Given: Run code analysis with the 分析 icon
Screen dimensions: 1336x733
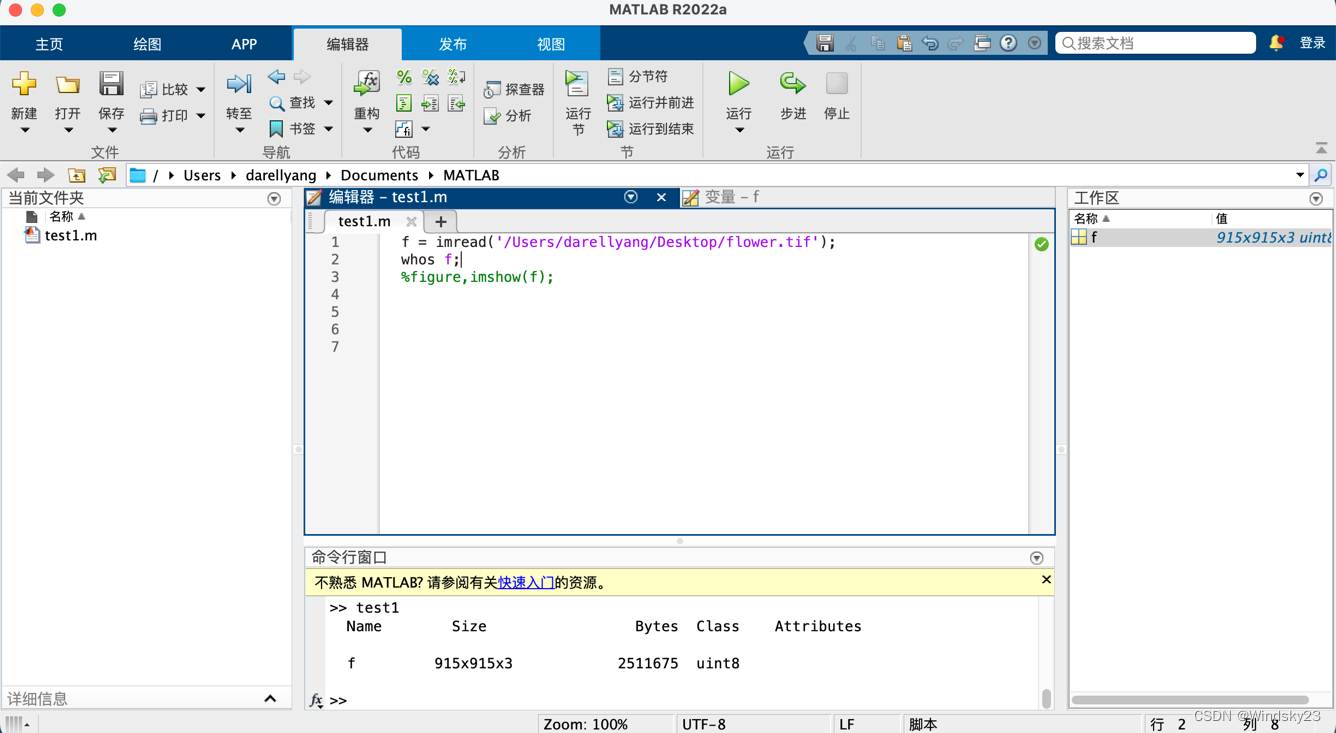Looking at the screenshot, I should pyautogui.click(x=512, y=115).
